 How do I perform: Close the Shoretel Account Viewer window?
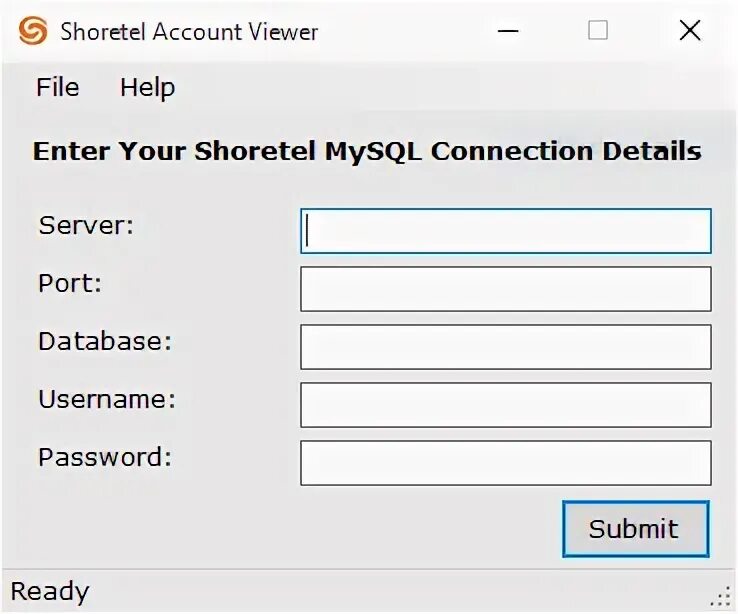(x=690, y=31)
